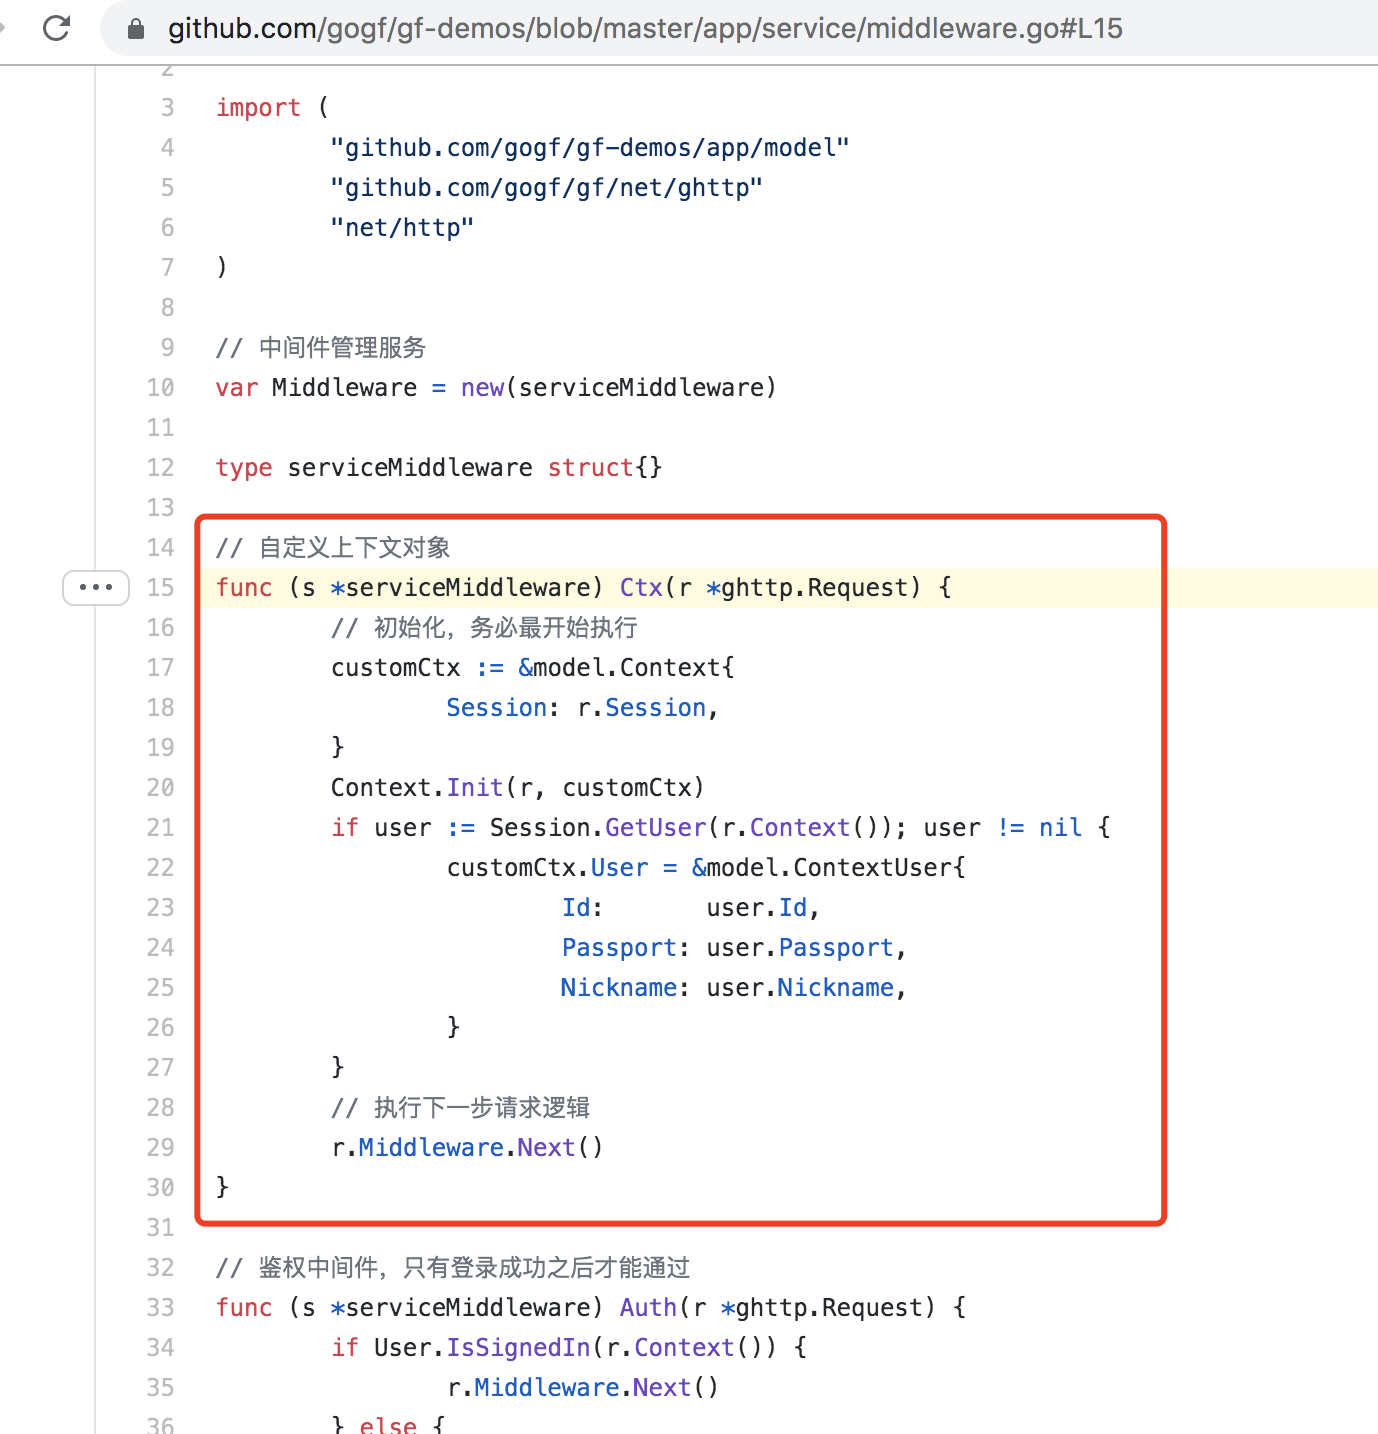Click line number 17 next to customCtx
The height and width of the screenshot is (1434, 1378).
point(160,667)
